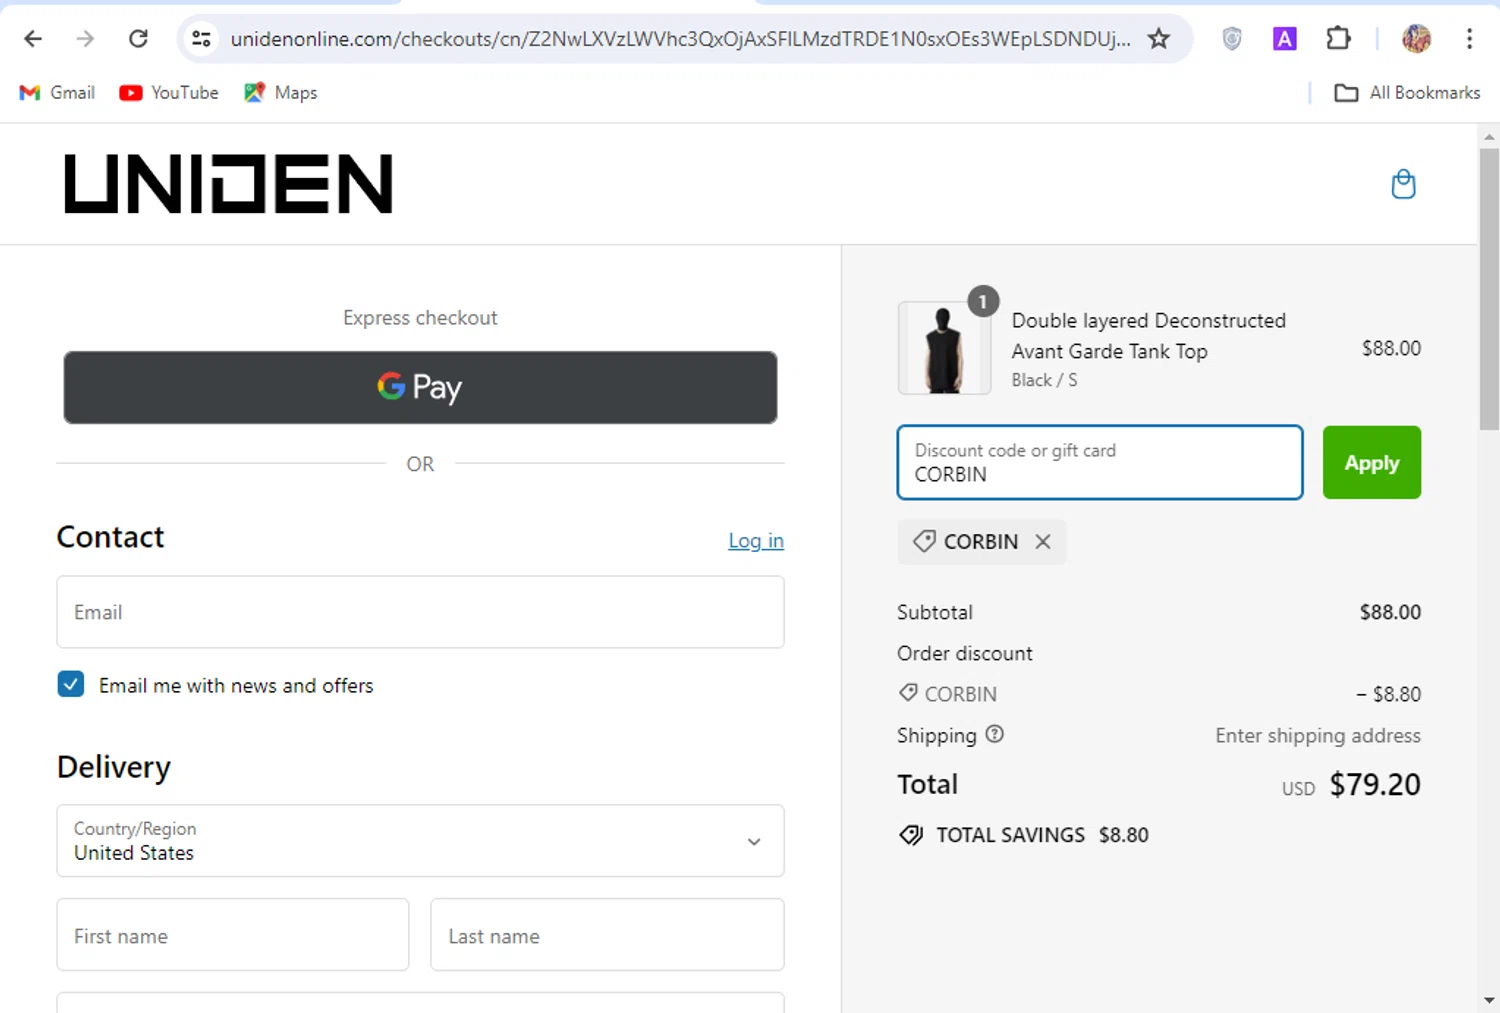Image resolution: width=1500 pixels, height=1013 pixels.
Task: Click the Log in link
Action: 756,541
